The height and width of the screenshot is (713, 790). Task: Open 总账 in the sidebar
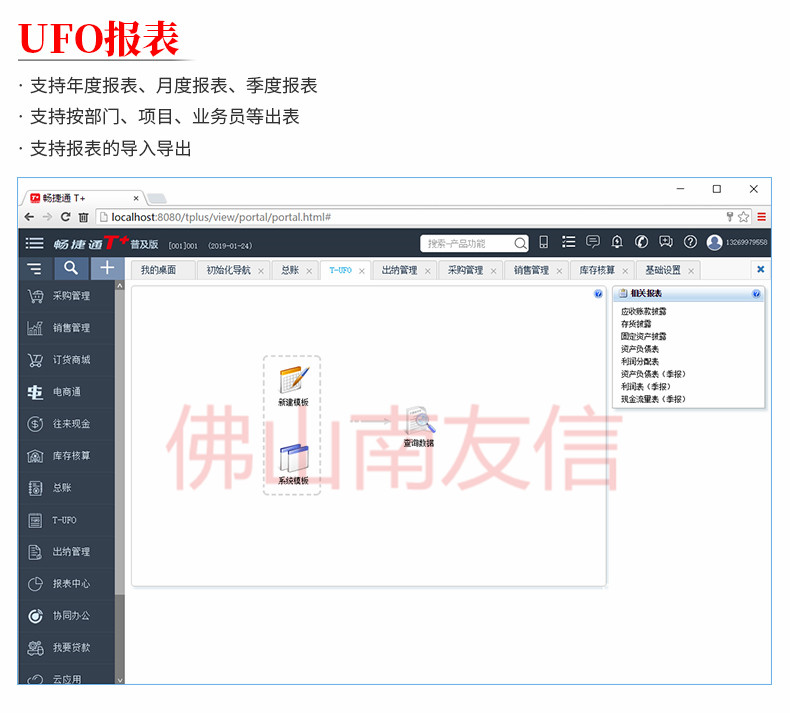67,488
